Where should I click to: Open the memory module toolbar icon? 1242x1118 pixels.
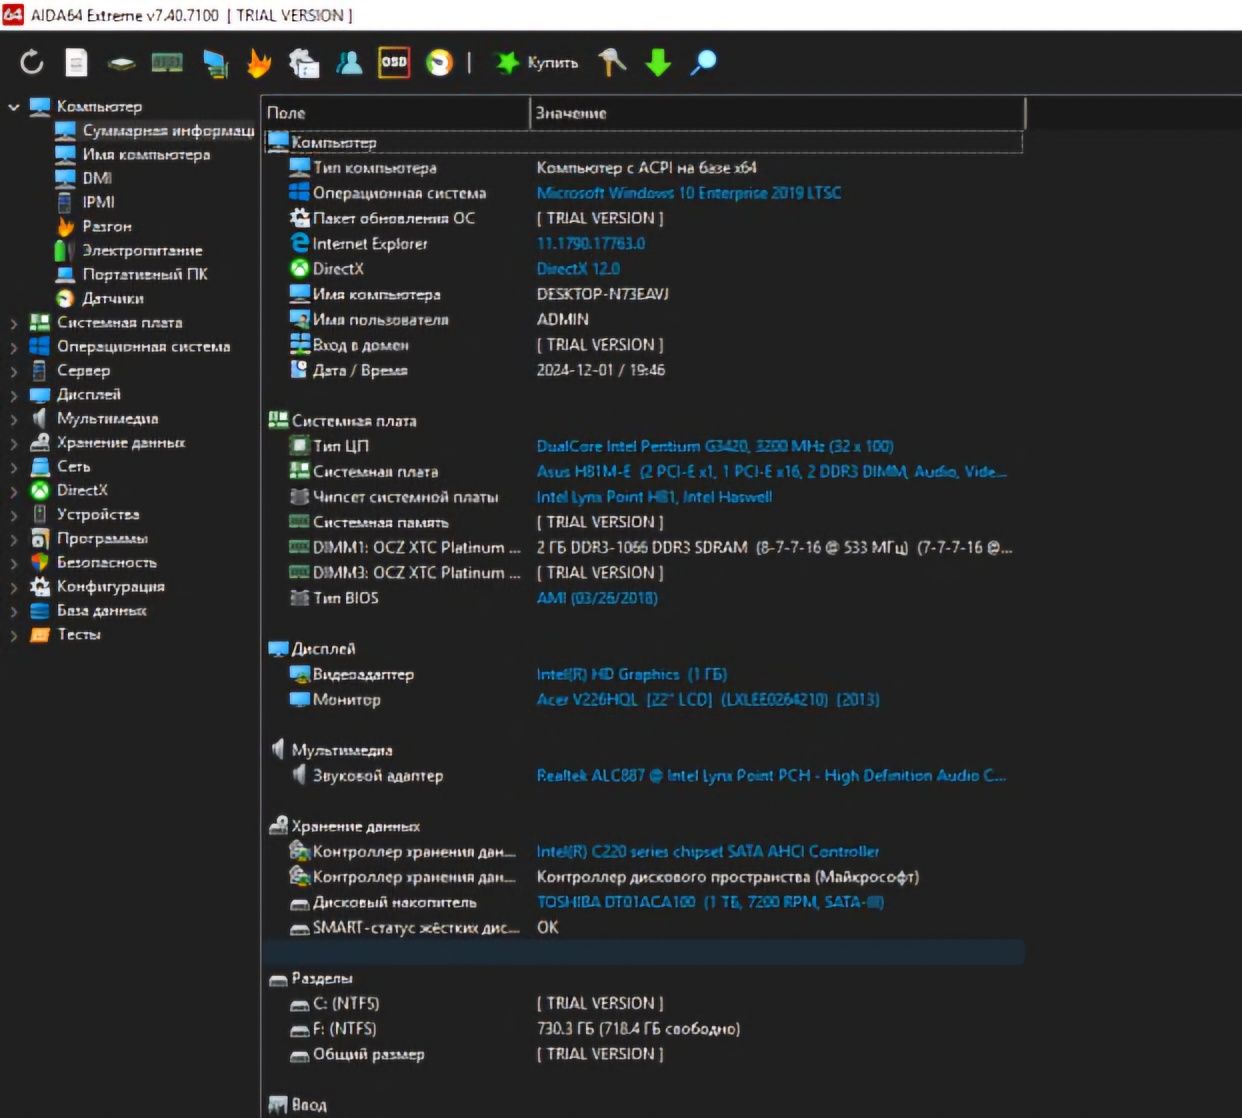click(167, 63)
